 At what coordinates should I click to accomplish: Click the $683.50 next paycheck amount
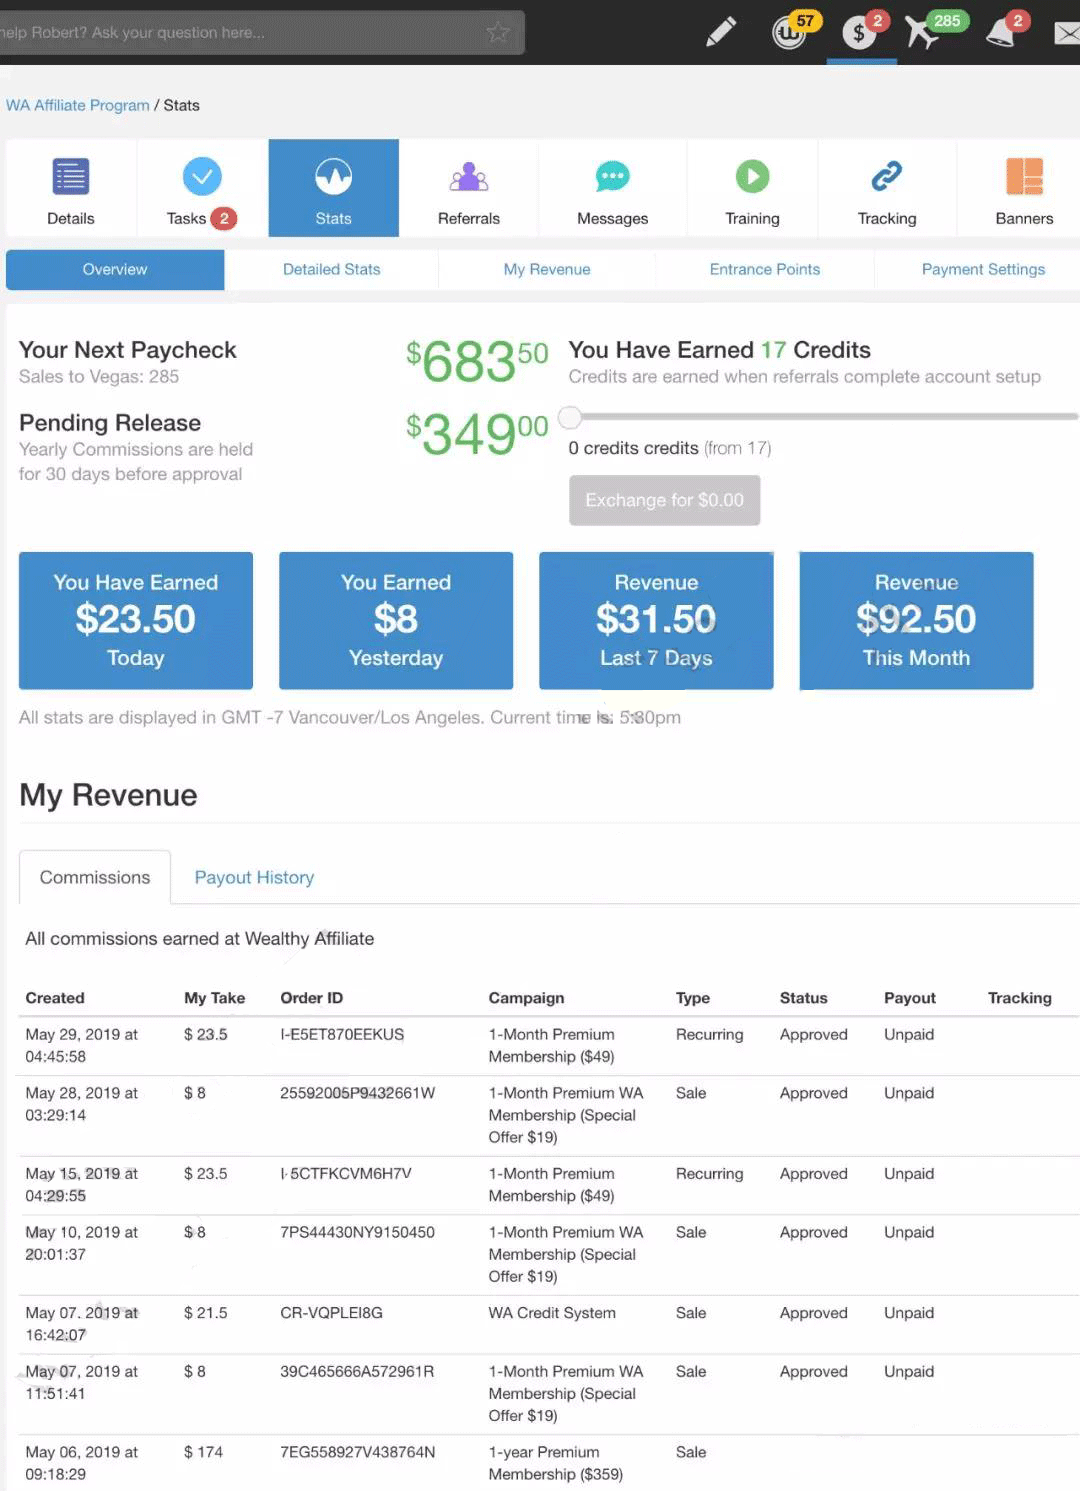pos(477,361)
